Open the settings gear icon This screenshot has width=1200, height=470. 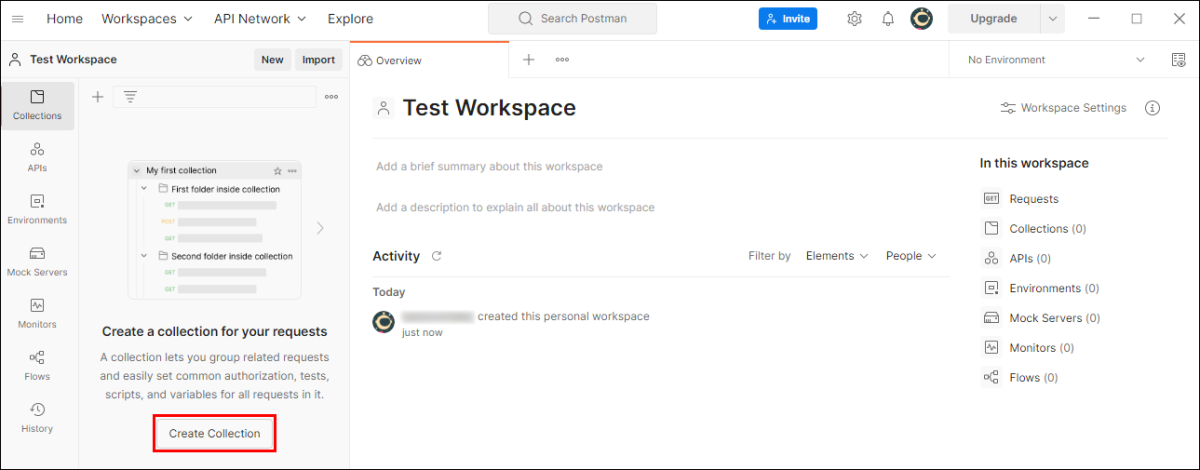tap(854, 18)
